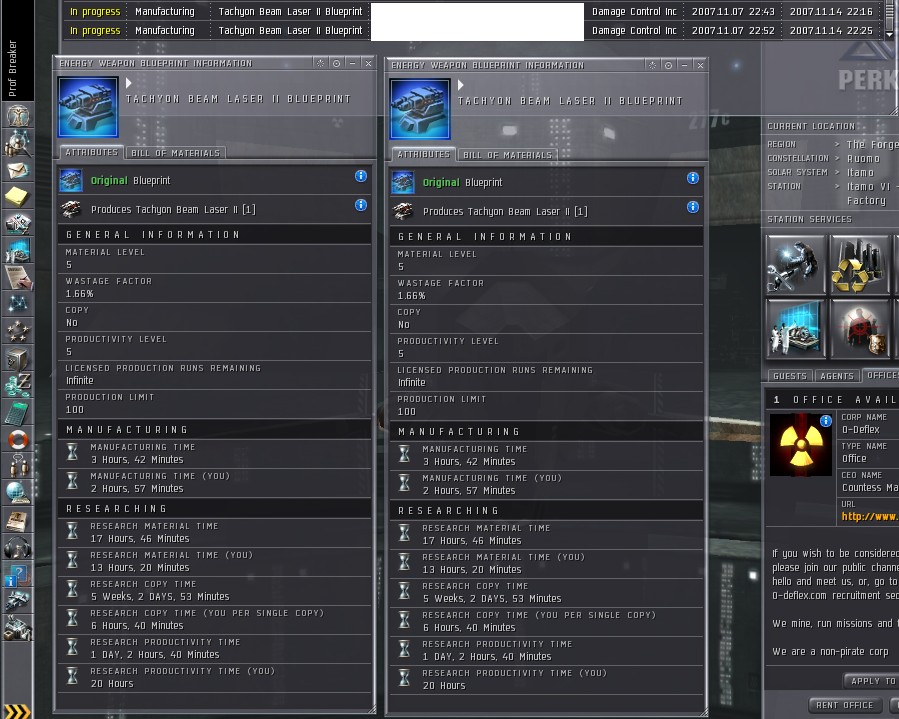Image resolution: width=899 pixels, height=719 pixels.
Task: Open the Items Hangar icon
Action: click(18, 628)
